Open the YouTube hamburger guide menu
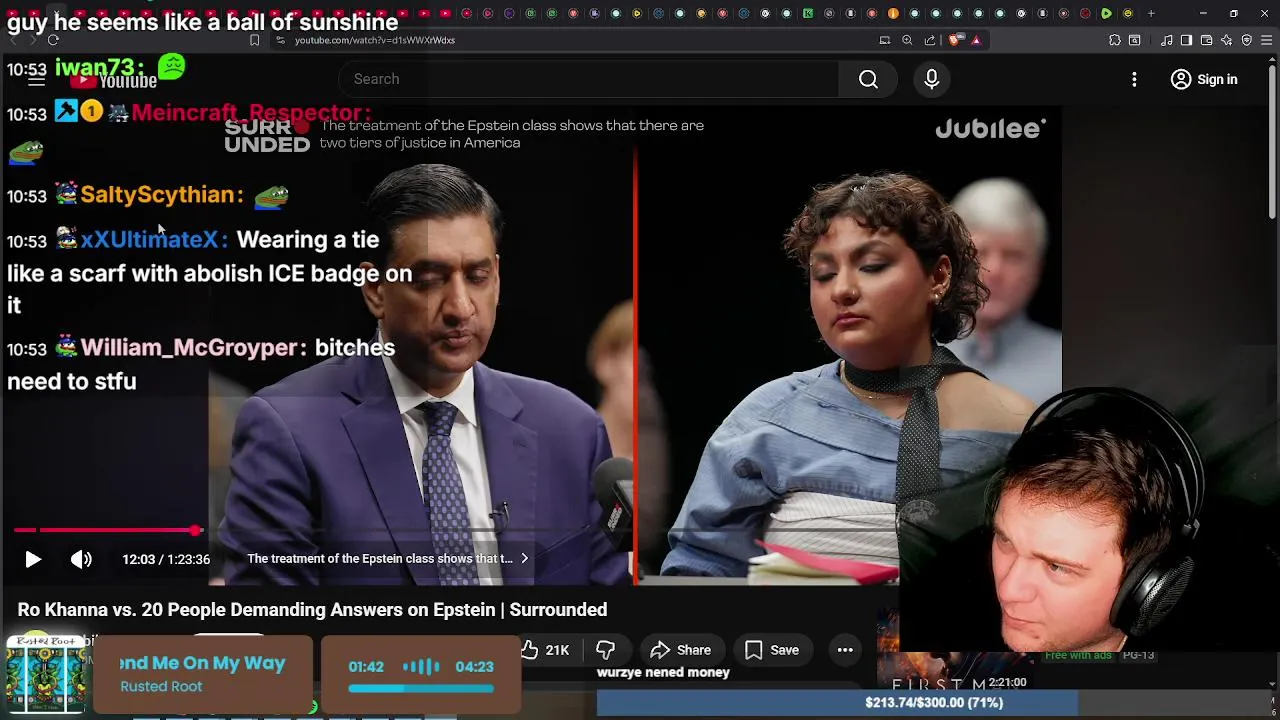1280x720 pixels. pyautogui.click(x=36, y=79)
